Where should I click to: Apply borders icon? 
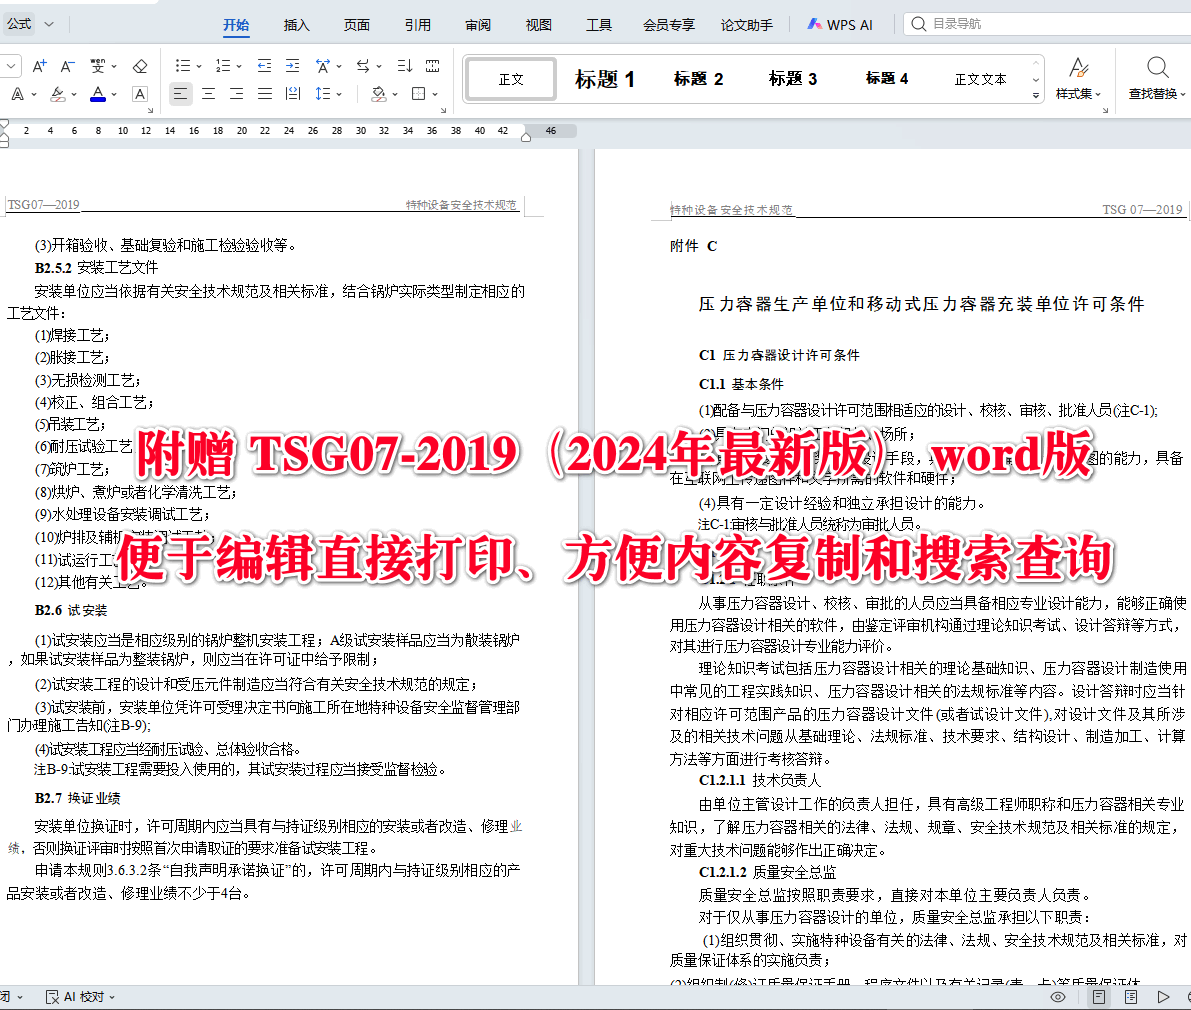[419, 94]
